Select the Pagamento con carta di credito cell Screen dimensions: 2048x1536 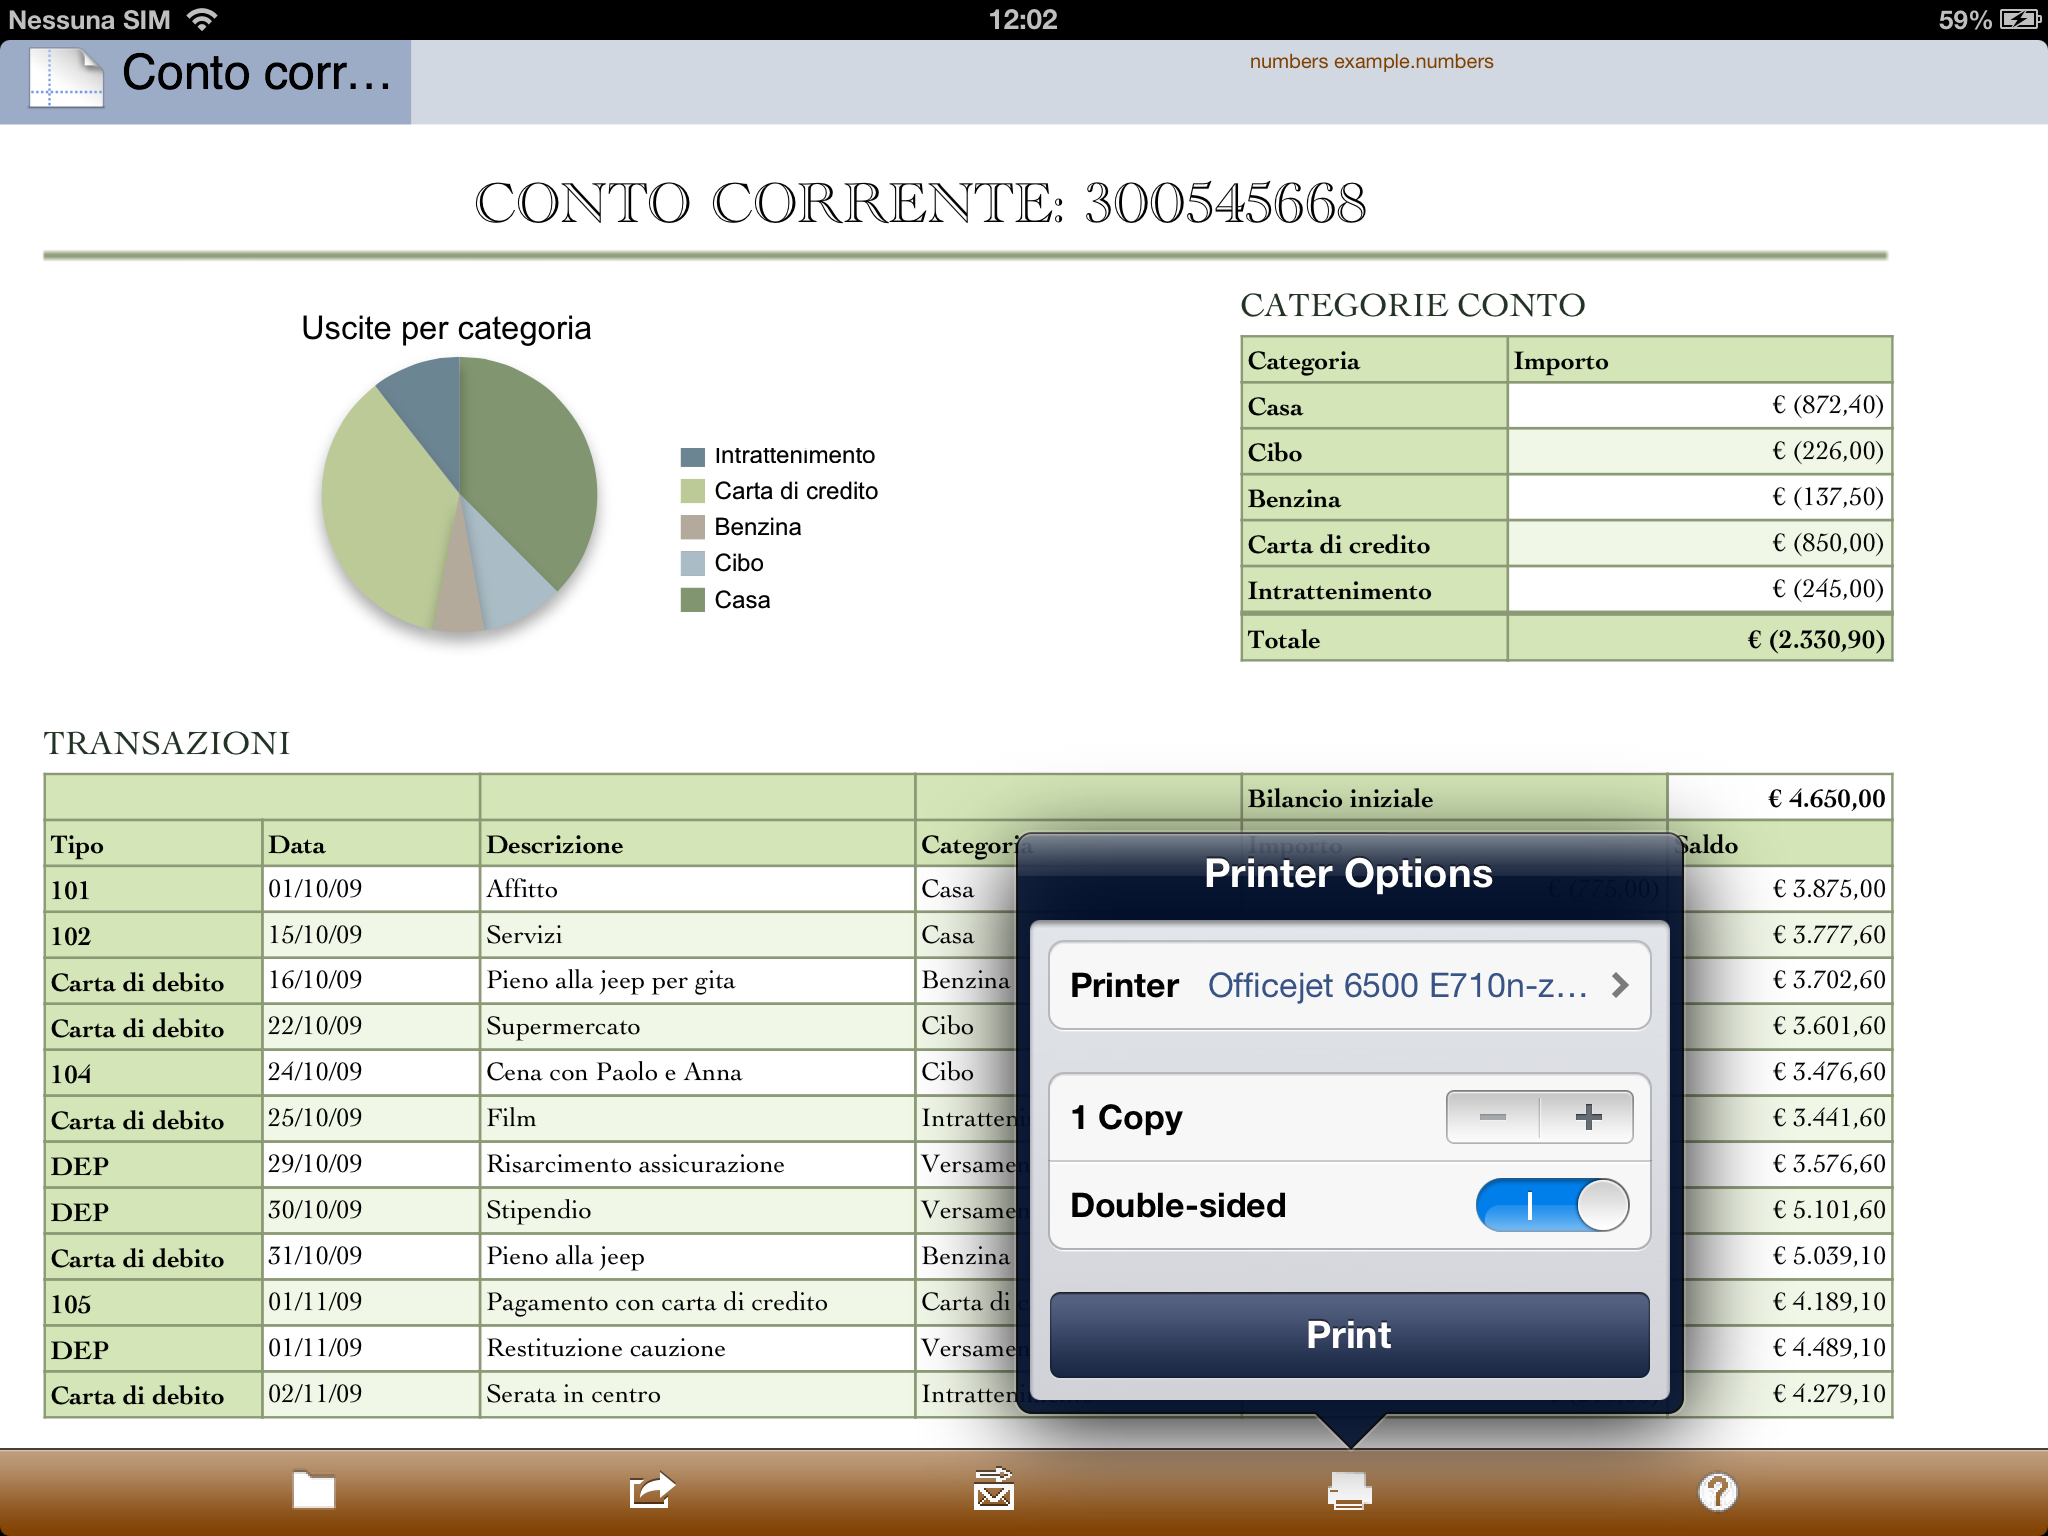[697, 1303]
